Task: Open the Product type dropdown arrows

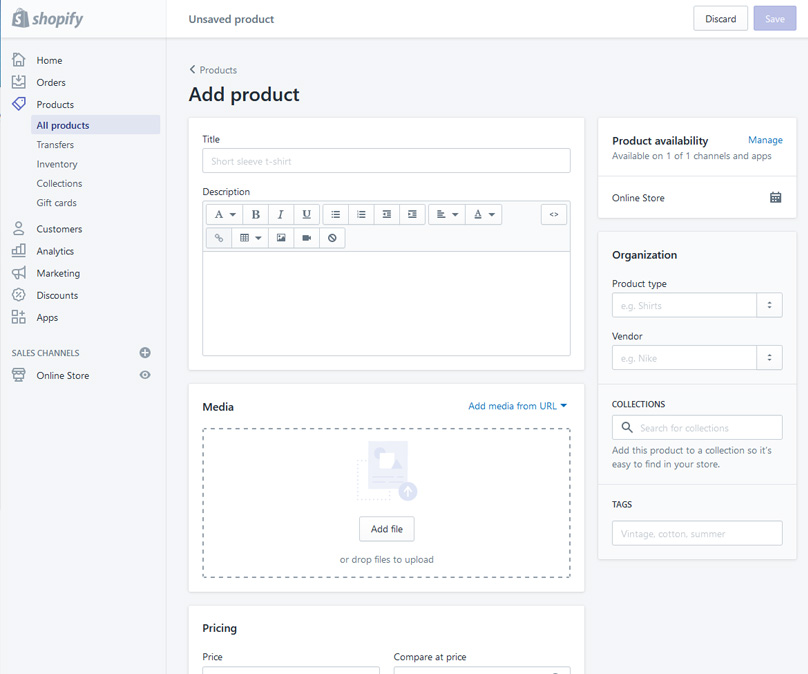Action: coord(769,306)
